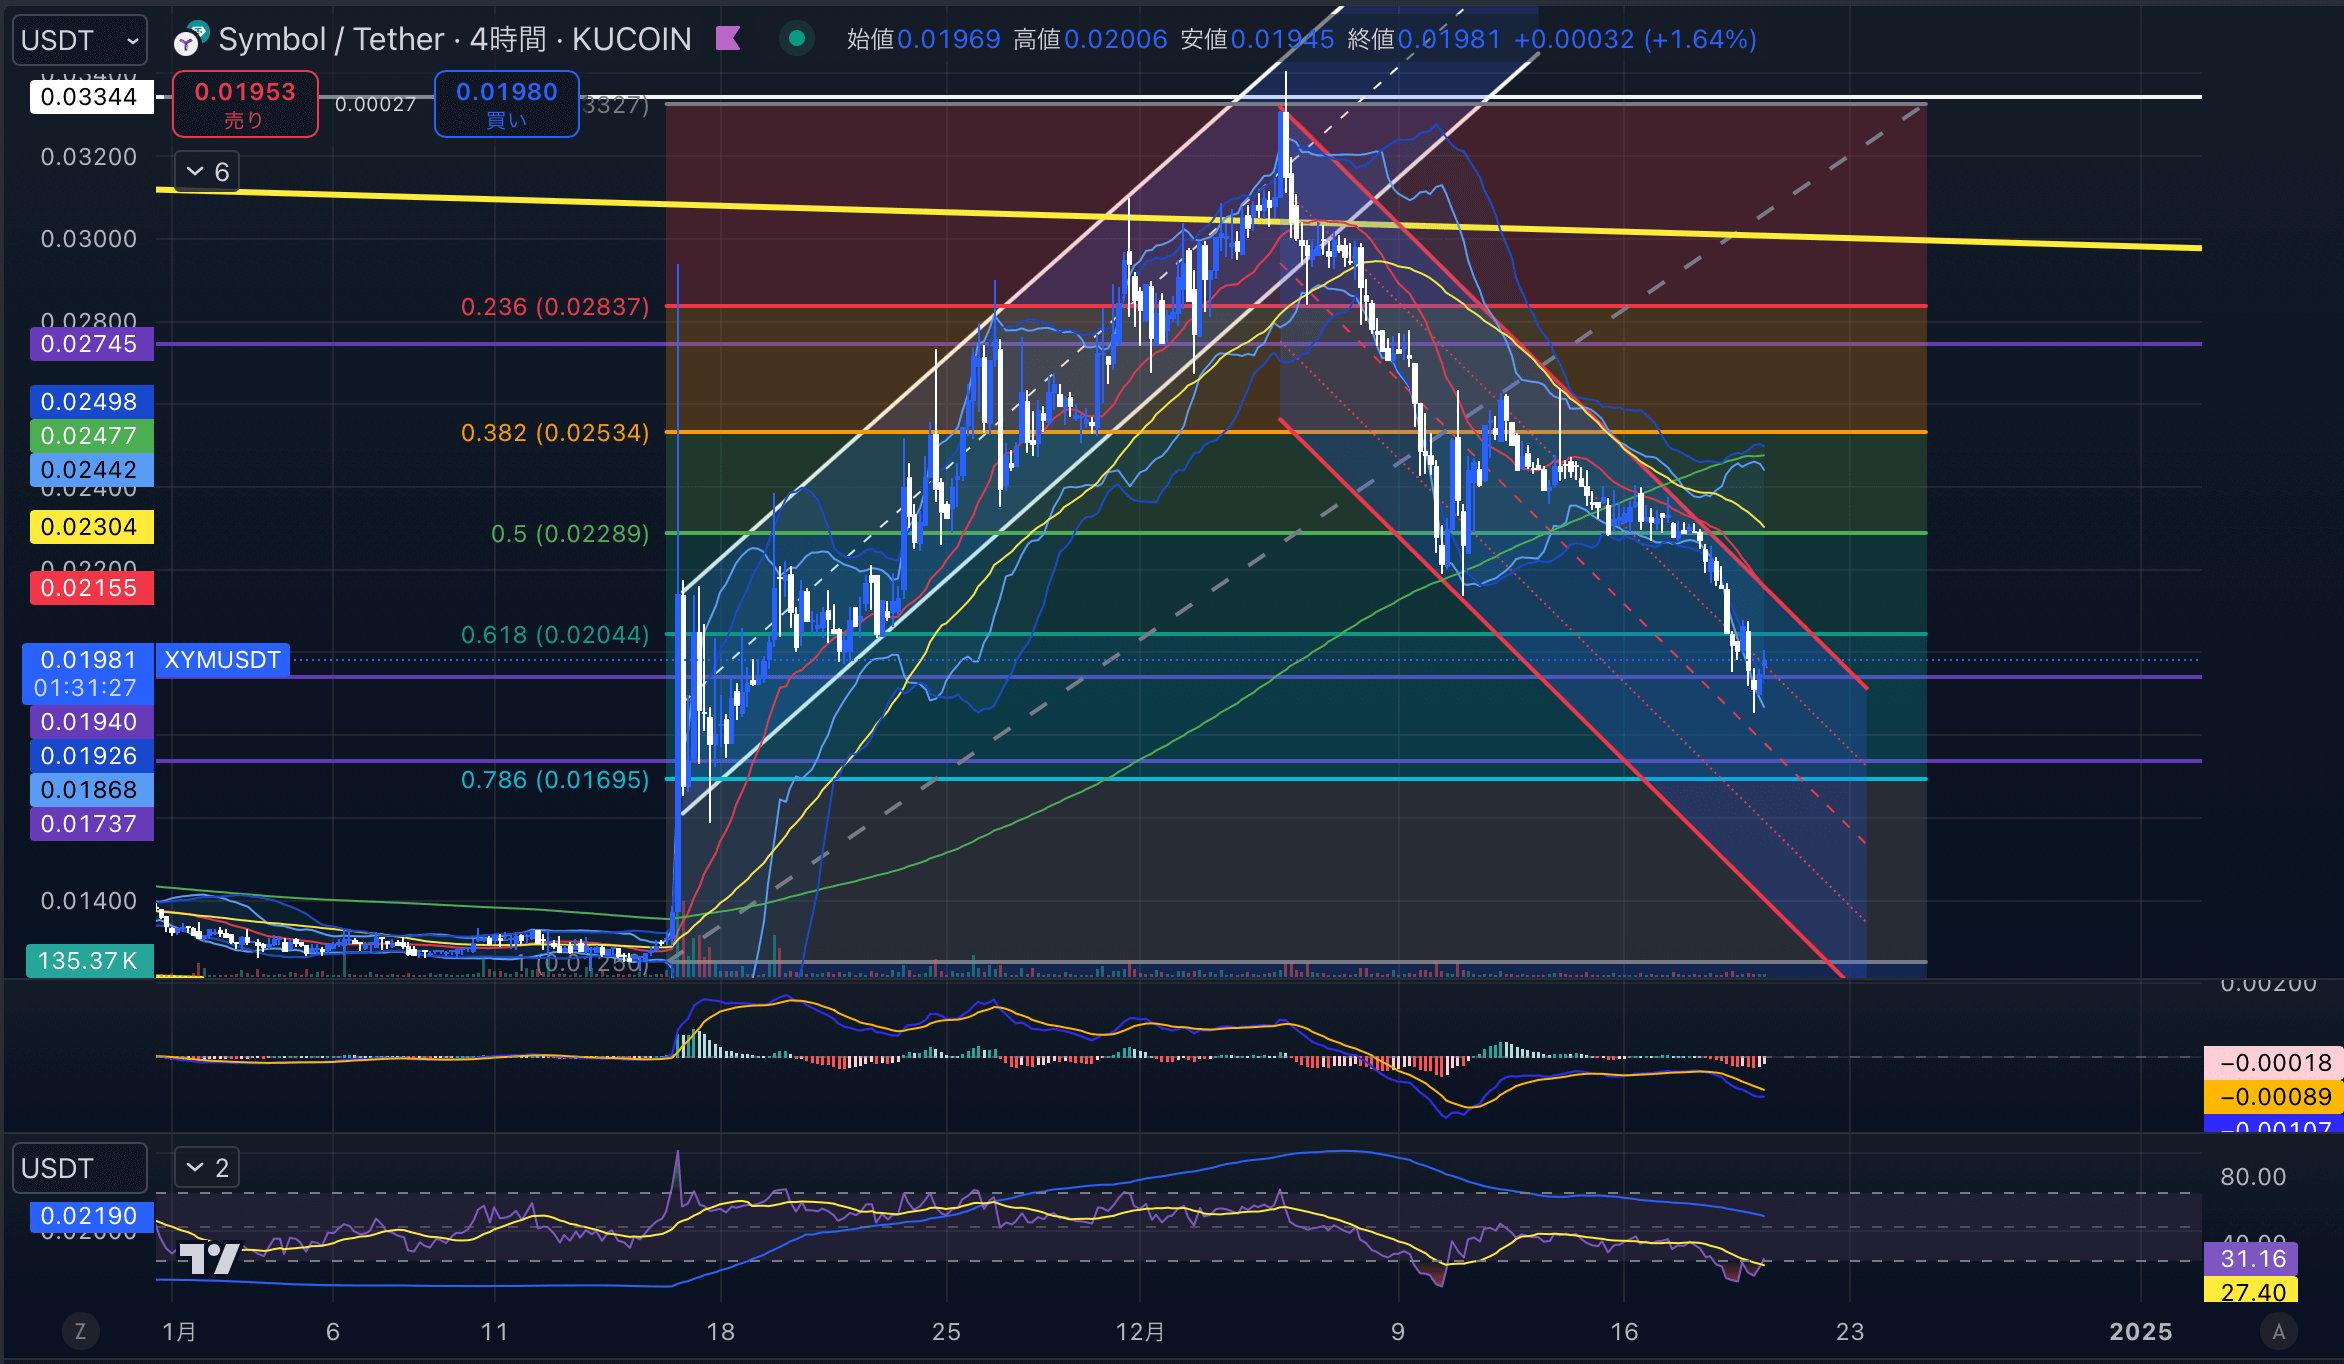Viewport: 2344px width, 1364px height.
Task: Click the Z timezone button at bottom-left
Action: pyautogui.click(x=80, y=1332)
